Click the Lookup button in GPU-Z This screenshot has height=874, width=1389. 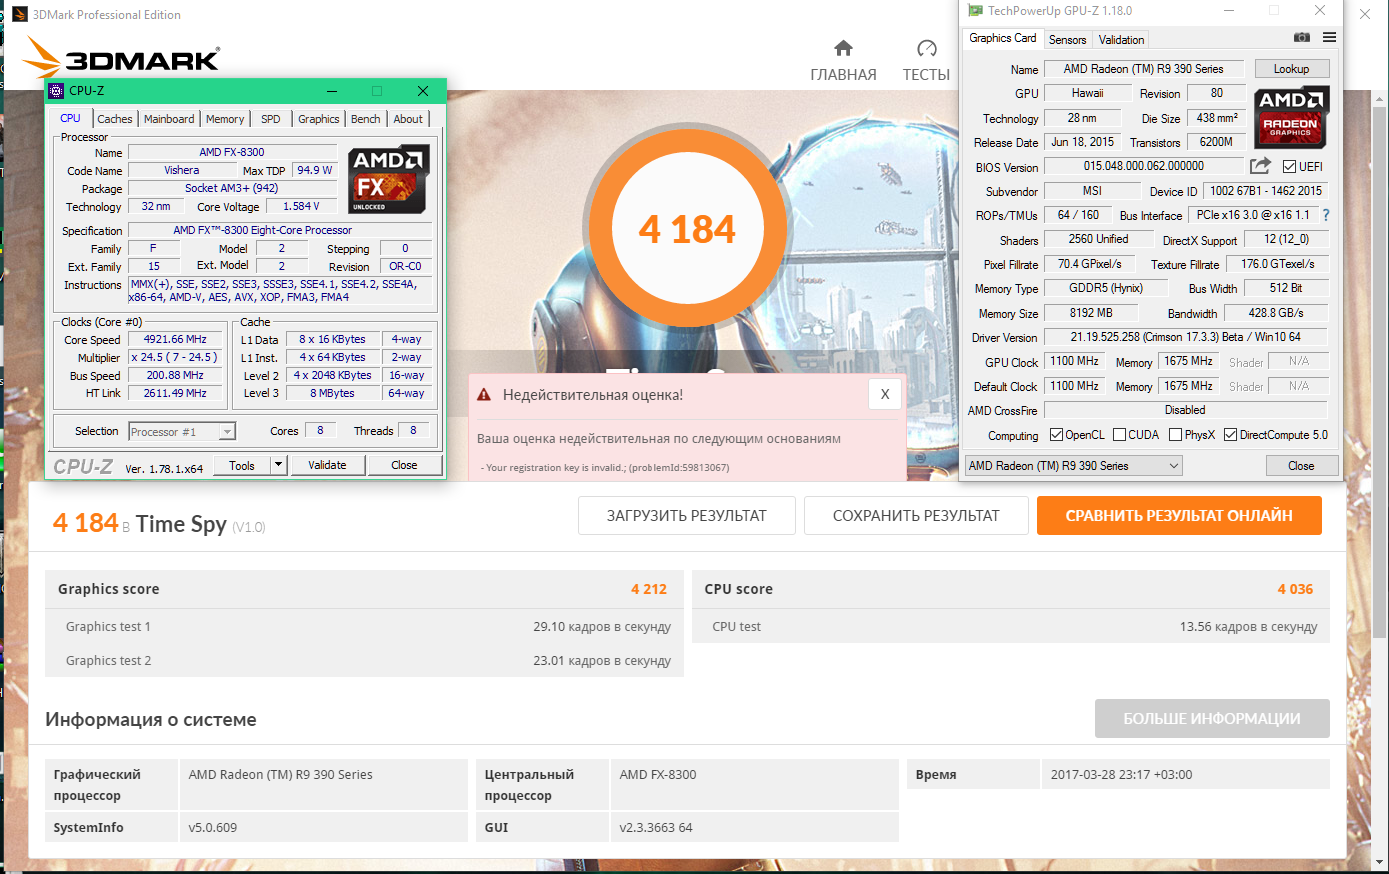pos(1291,69)
